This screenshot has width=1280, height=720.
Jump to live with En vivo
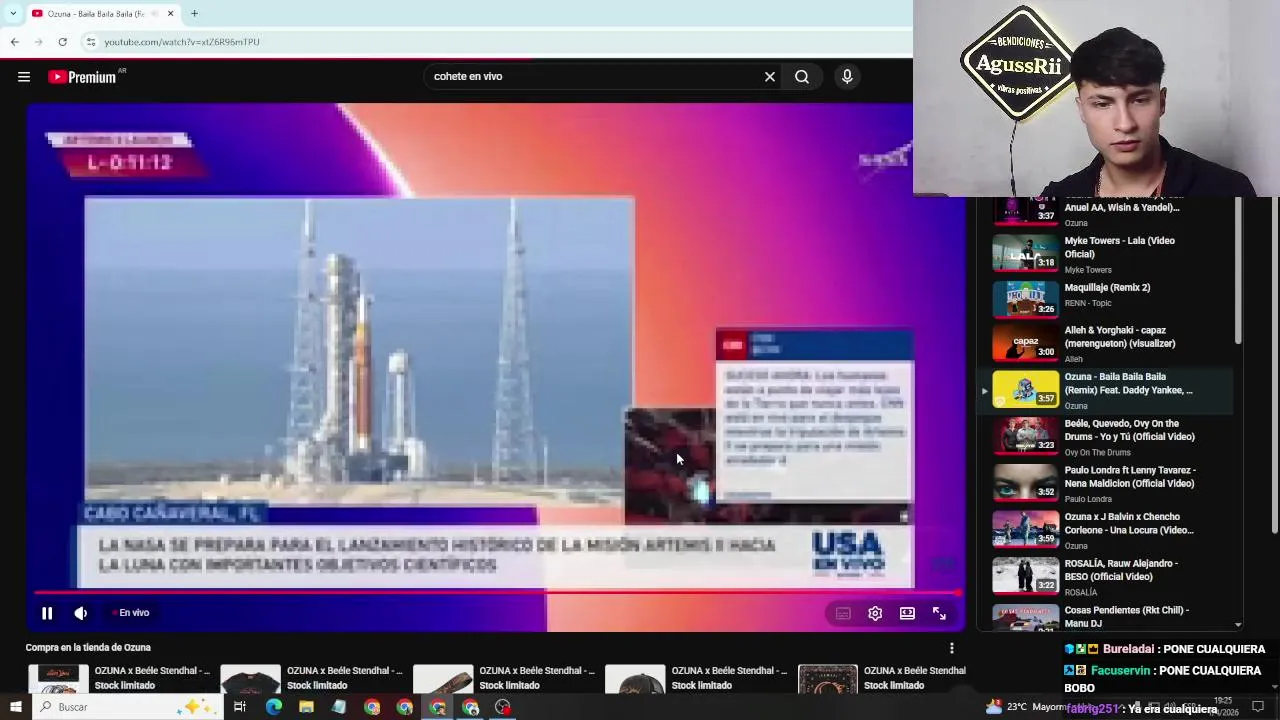(131, 613)
